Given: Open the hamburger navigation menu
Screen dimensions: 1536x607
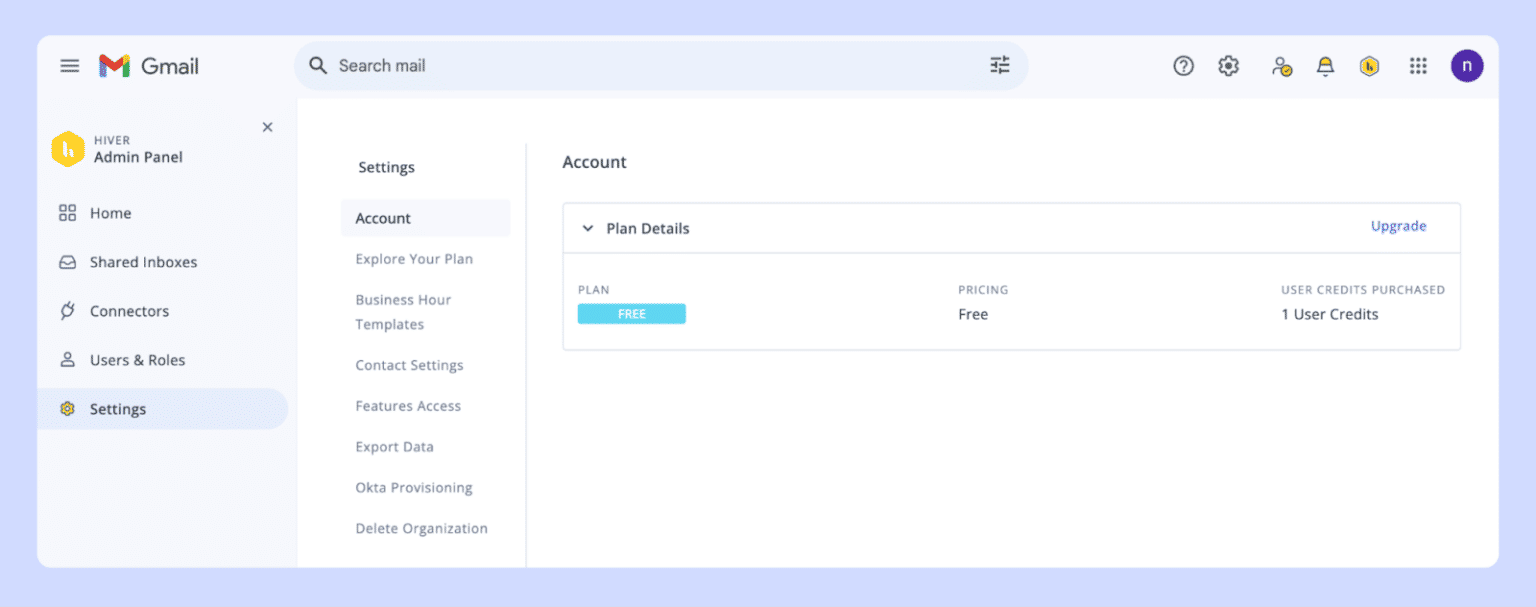Looking at the screenshot, I should (69, 65).
